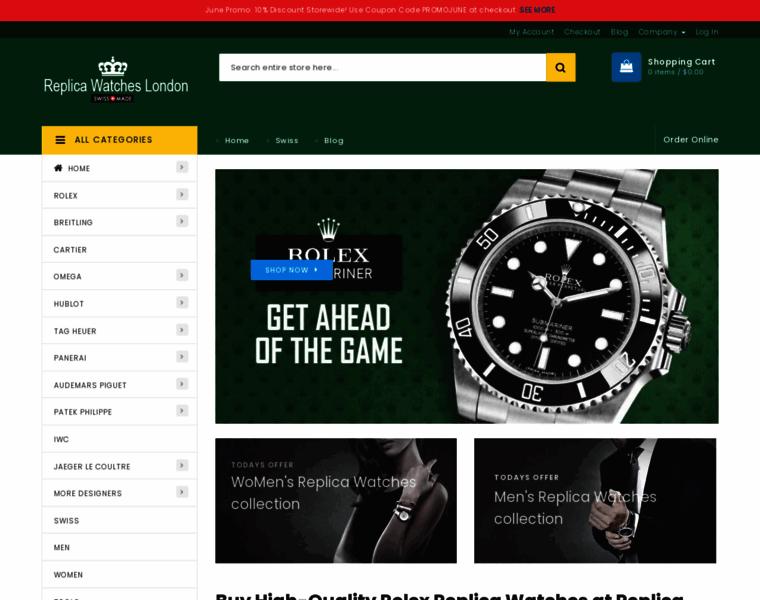Expand the Omega submenu arrow
Screen dimensions: 760x600
(182, 275)
